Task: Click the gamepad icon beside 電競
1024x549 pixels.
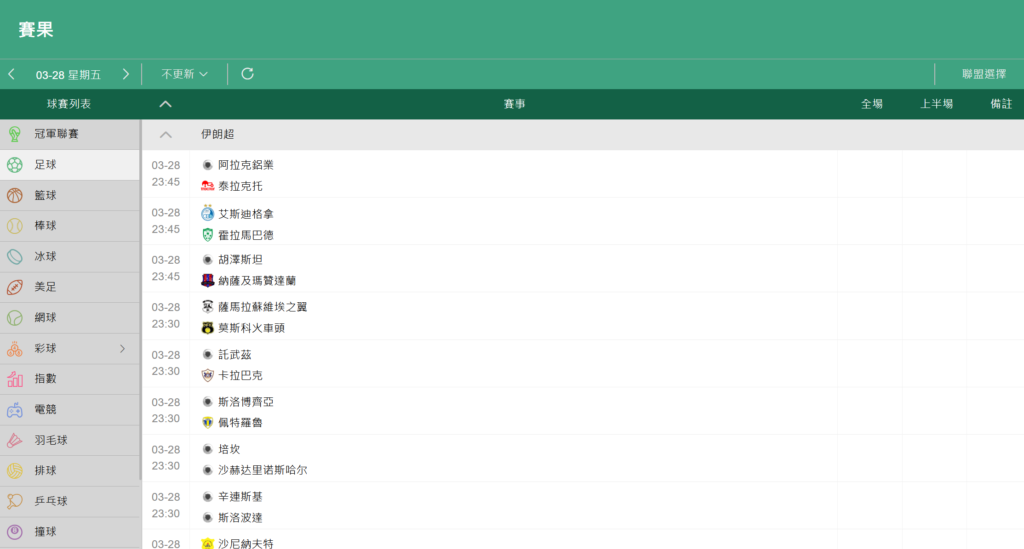Action: 15,410
